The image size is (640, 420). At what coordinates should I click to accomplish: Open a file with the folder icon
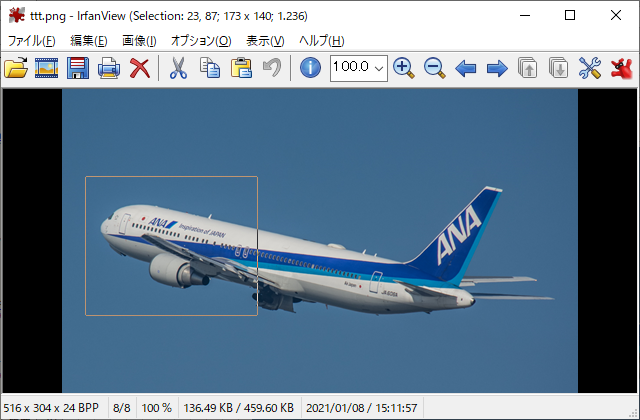pos(16,67)
